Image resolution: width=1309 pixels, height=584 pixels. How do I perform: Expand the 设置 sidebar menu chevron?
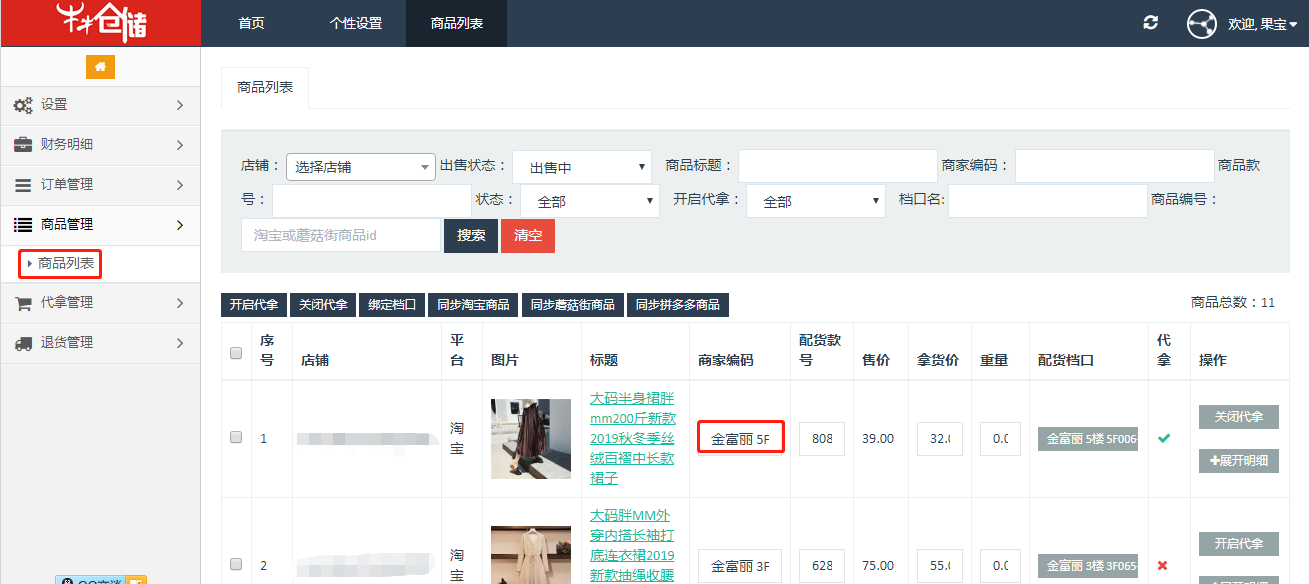click(180, 105)
